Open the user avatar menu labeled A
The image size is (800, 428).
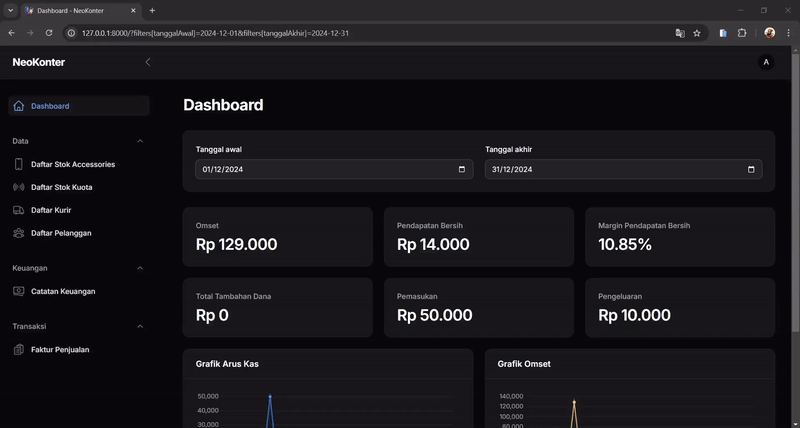click(766, 62)
